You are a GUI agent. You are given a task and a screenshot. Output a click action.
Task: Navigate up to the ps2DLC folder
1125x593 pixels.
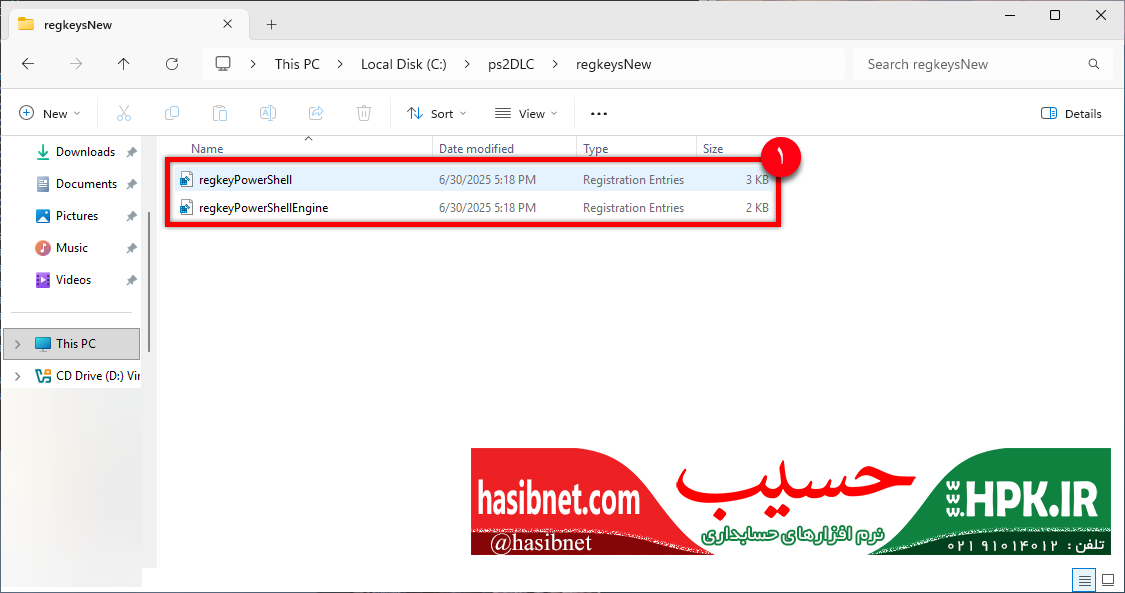[123, 63]
